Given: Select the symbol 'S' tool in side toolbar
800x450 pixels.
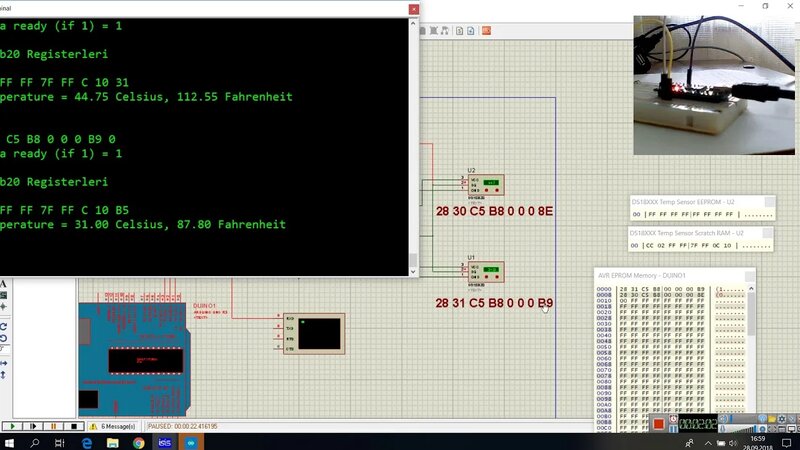Looking at the screenshot, I should coord(3,295).
